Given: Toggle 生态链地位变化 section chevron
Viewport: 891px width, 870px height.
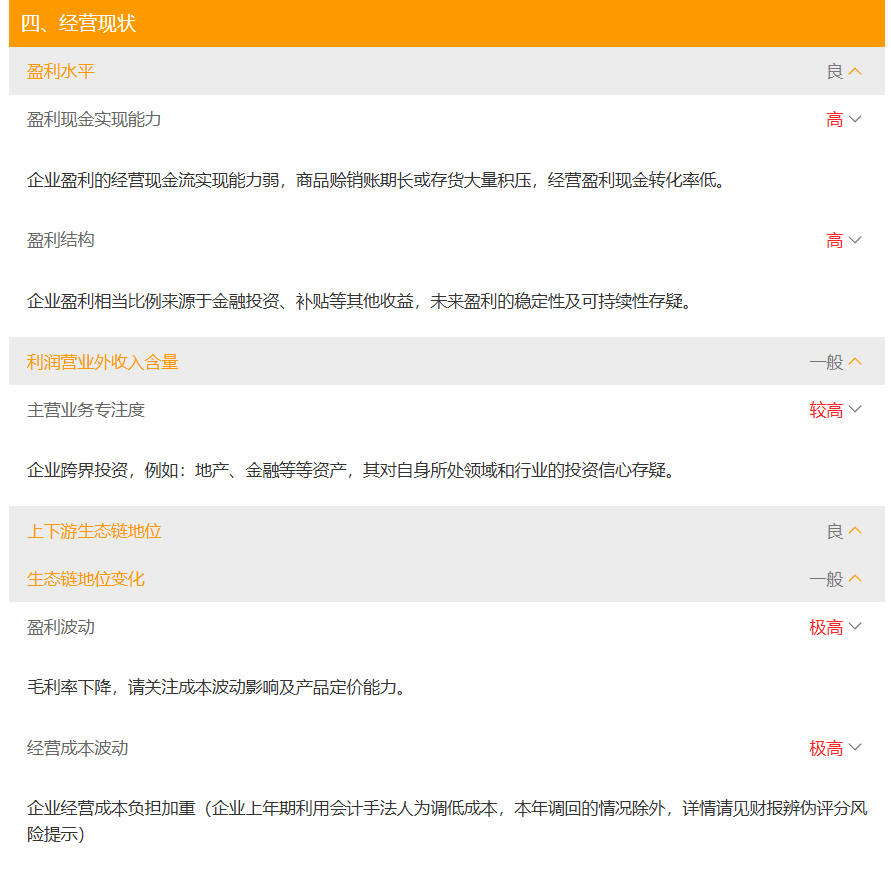Looking at the screenshot, I should [x=855, y=578].
